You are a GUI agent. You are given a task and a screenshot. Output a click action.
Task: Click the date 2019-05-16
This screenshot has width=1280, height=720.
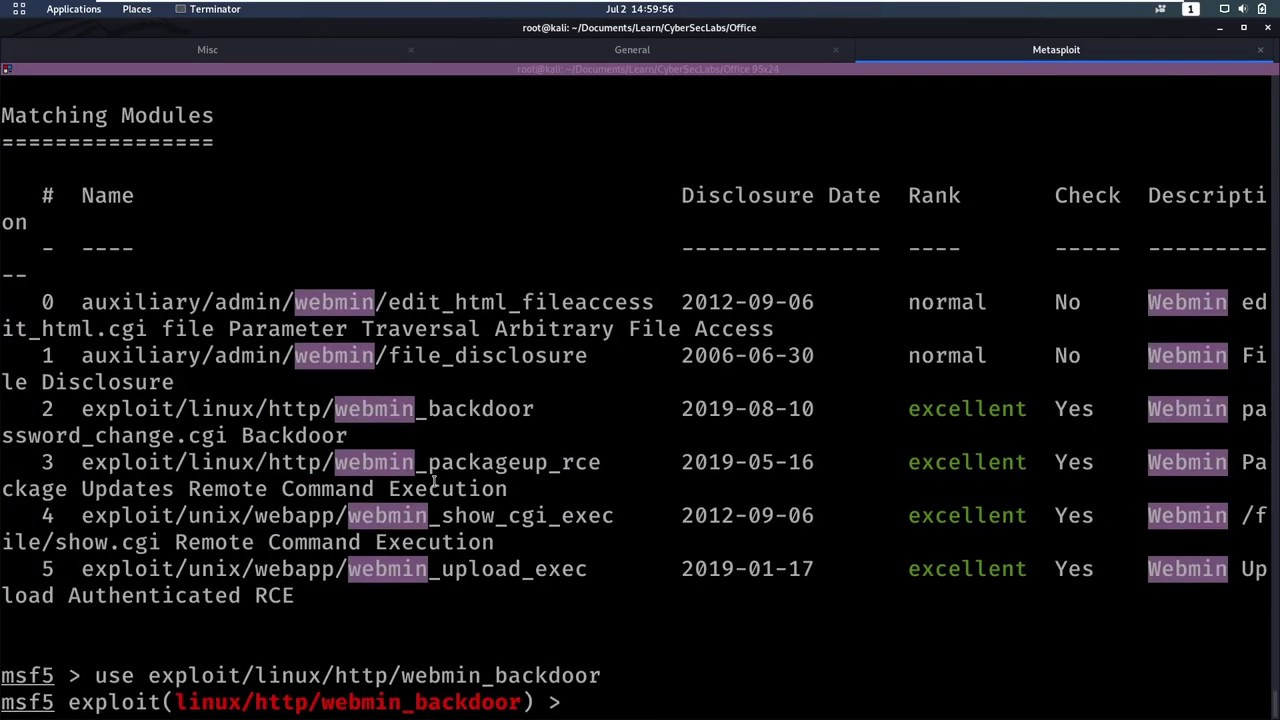pos(747,462)
